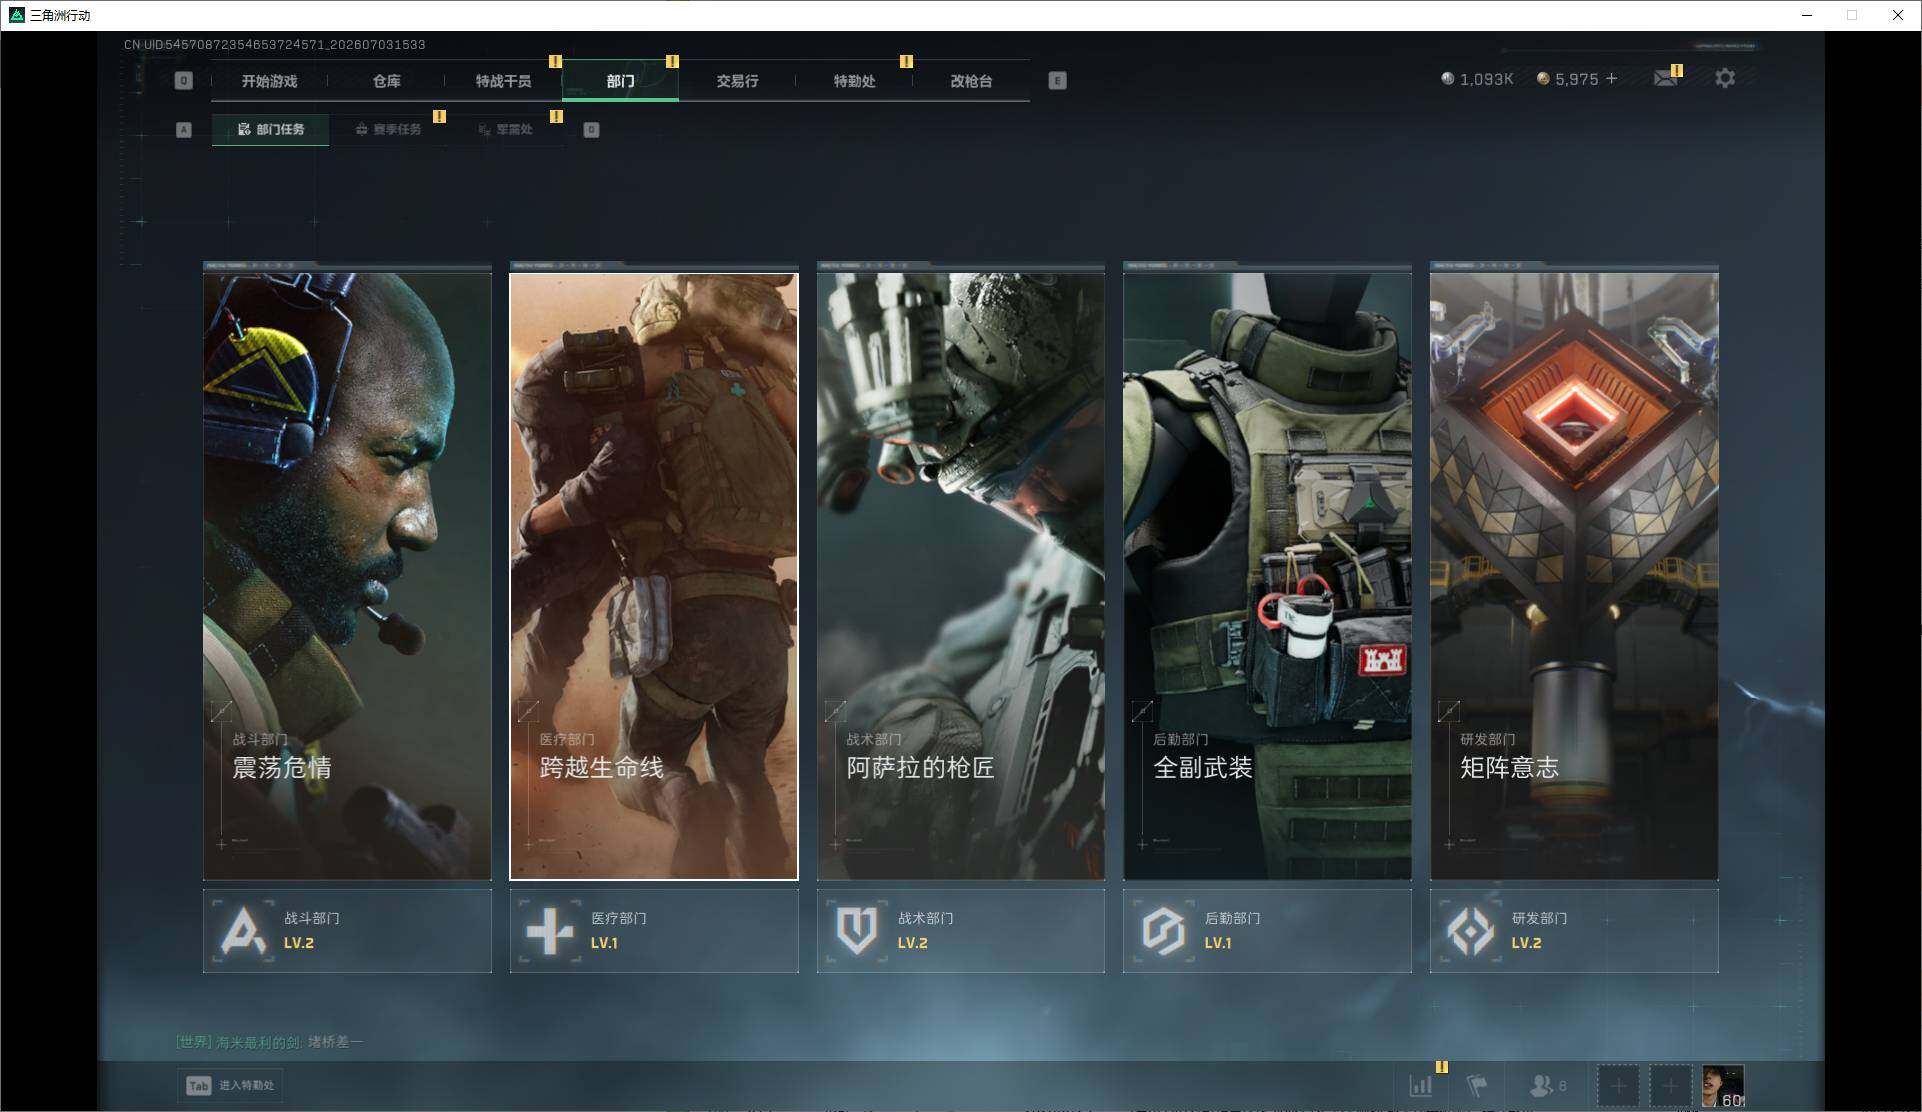Click the 后勤部门 hexagon emblem icon
Screen dimensions: 1922x1112
coord(1164,931)
